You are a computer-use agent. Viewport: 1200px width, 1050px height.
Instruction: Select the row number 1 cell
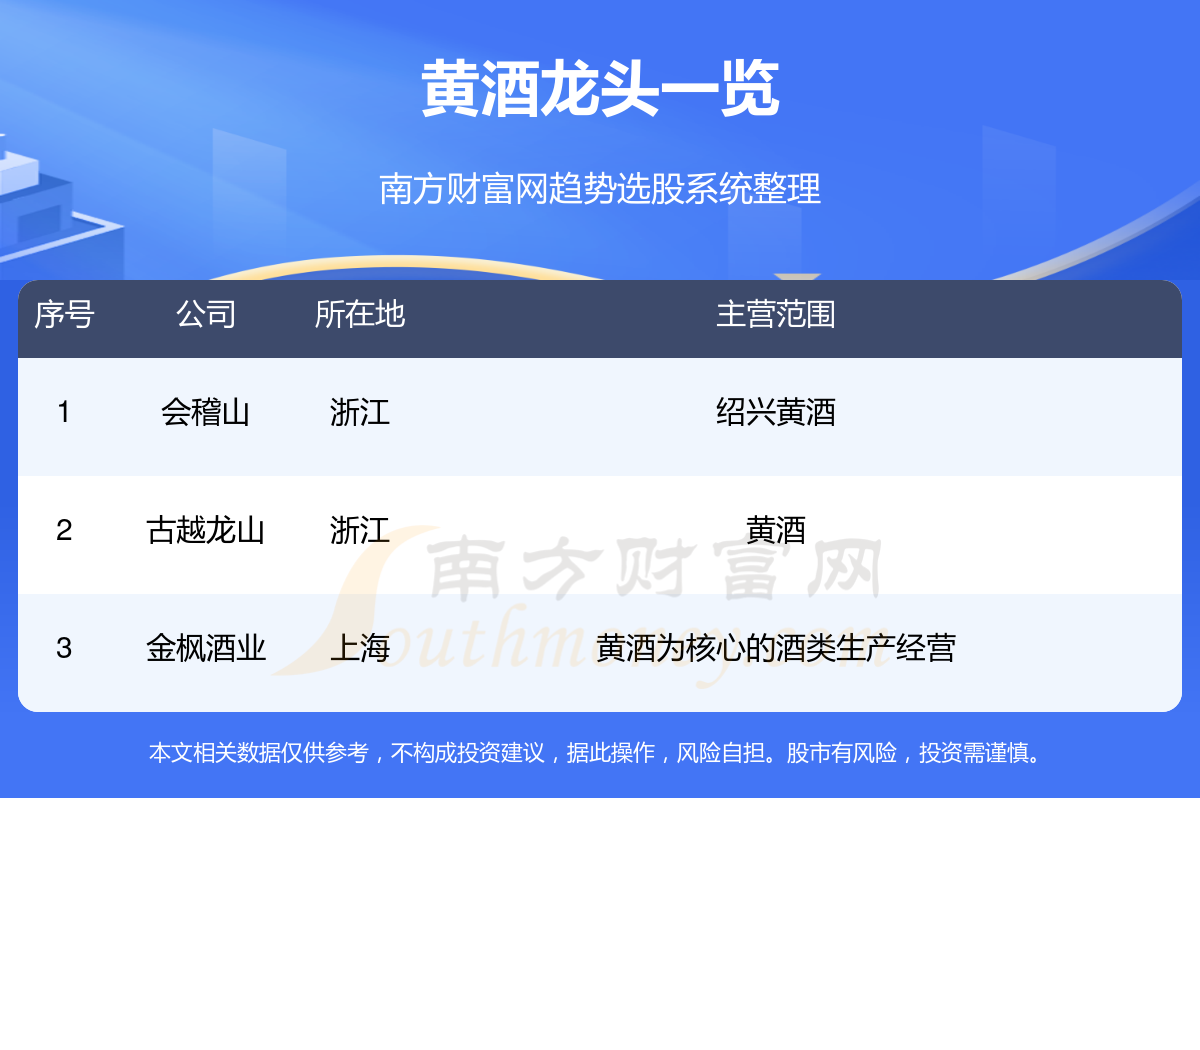pos(64,412)
